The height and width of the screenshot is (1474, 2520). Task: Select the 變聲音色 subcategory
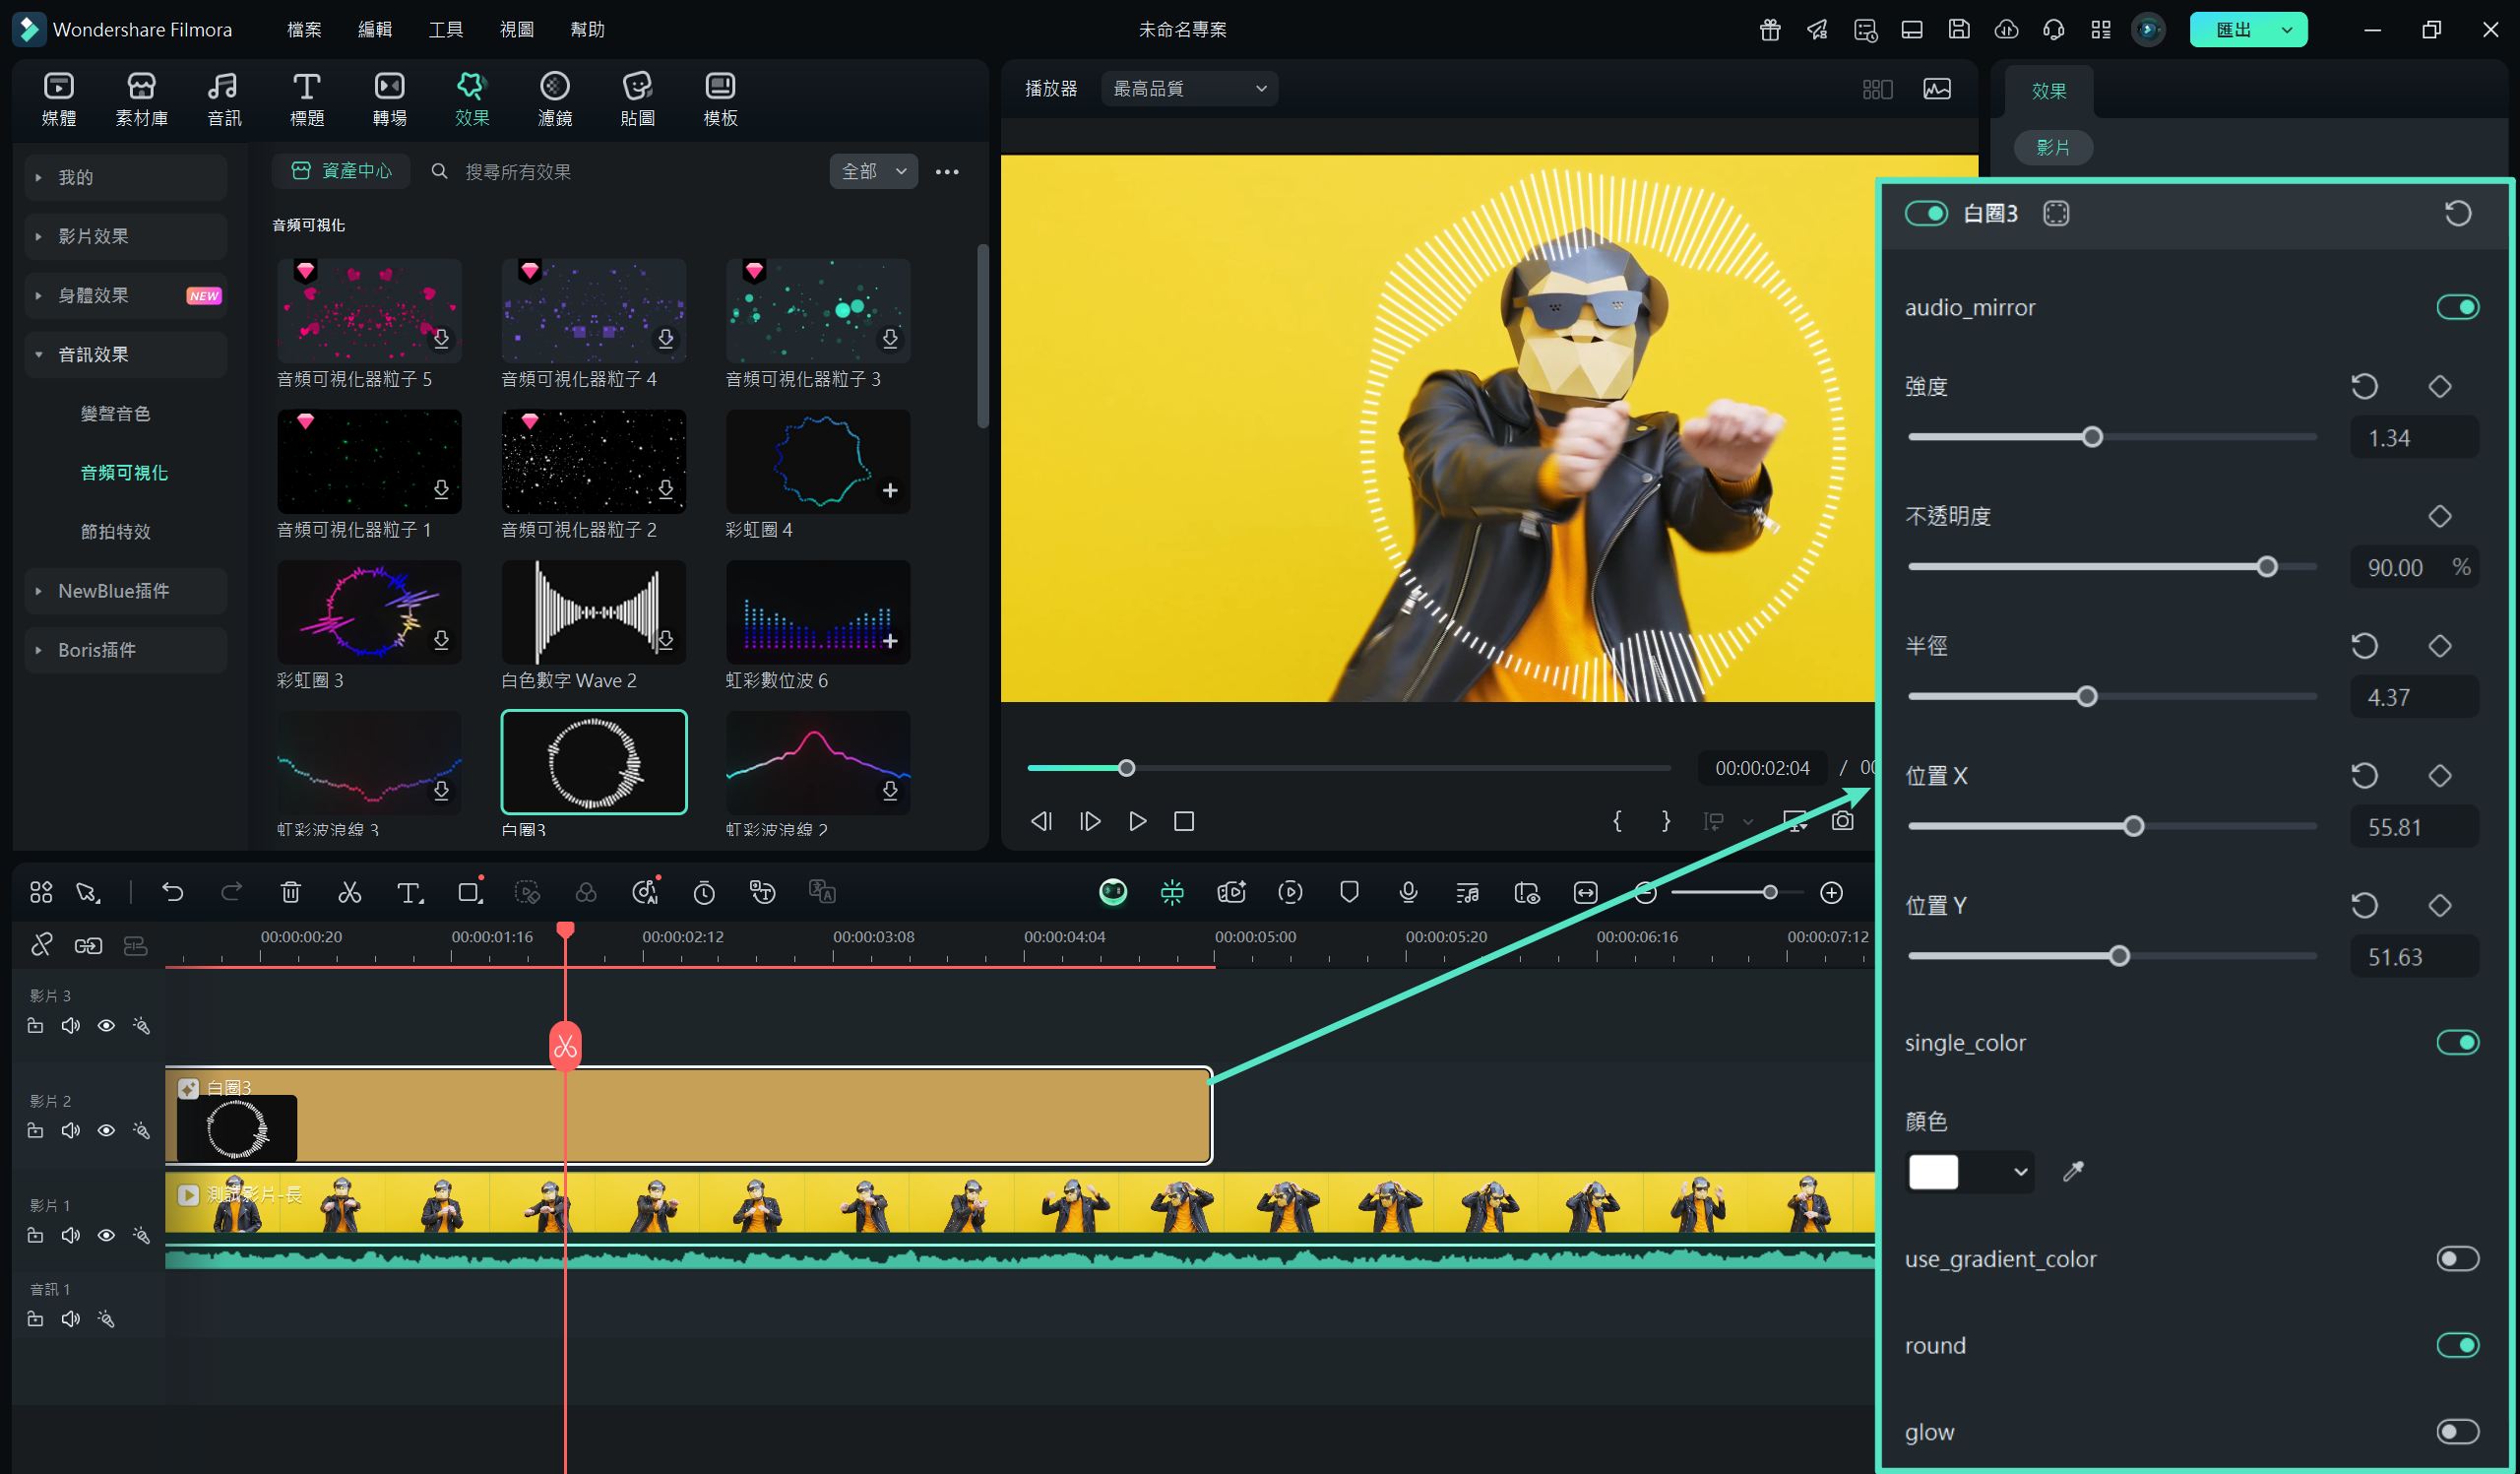pyautogui.click(x=116, y=413)
